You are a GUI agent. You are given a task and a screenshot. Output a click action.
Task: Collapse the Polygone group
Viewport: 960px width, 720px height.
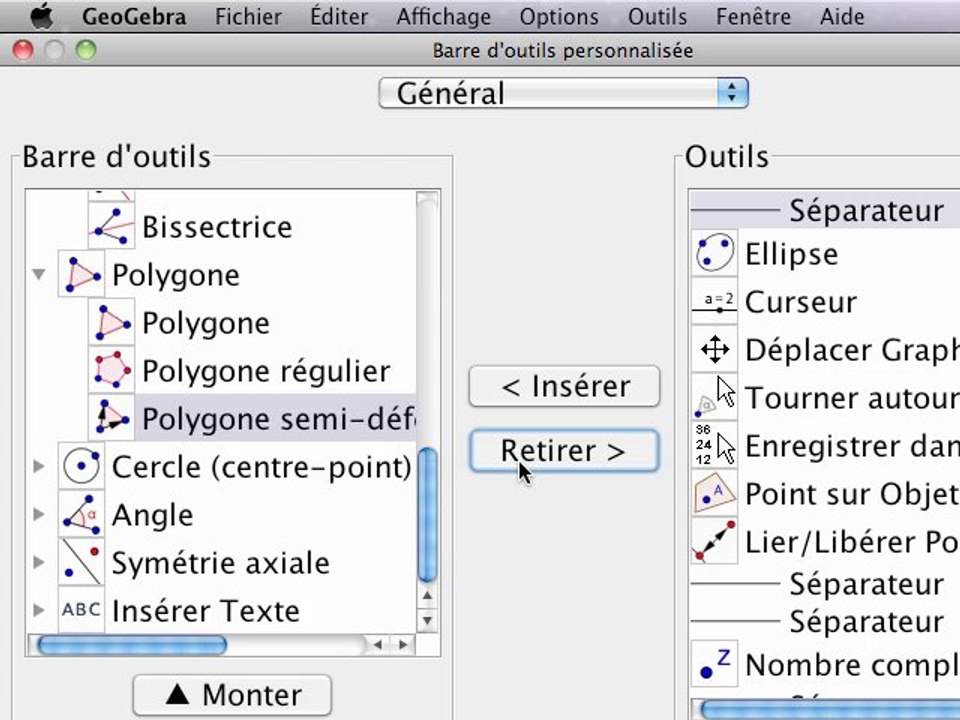tap(39, 274)
